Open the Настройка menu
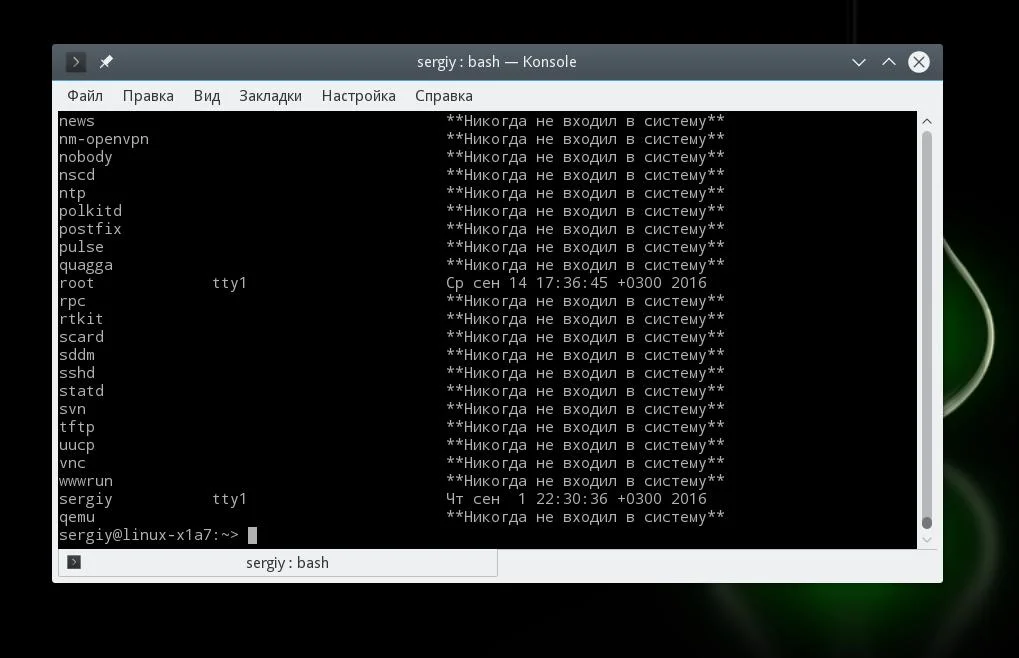 [x=359, y=95]
